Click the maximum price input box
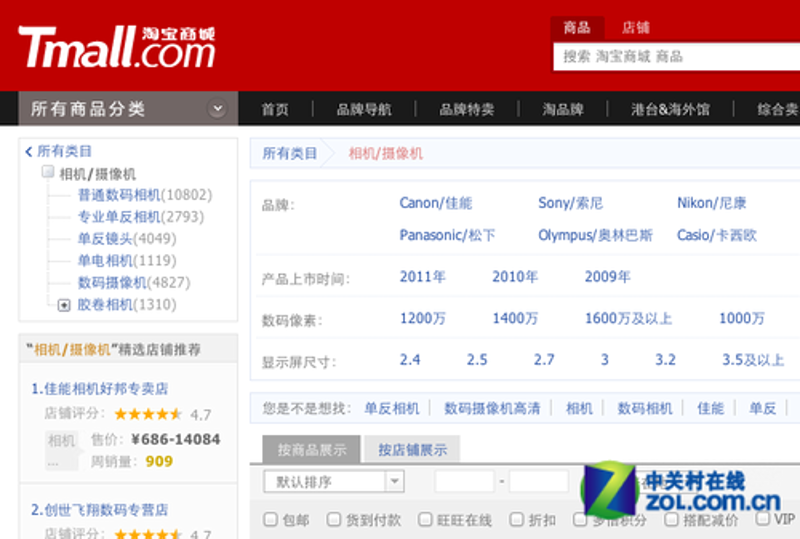The width and height of the screenshot is (800, 539). click(x=539, y=481)
